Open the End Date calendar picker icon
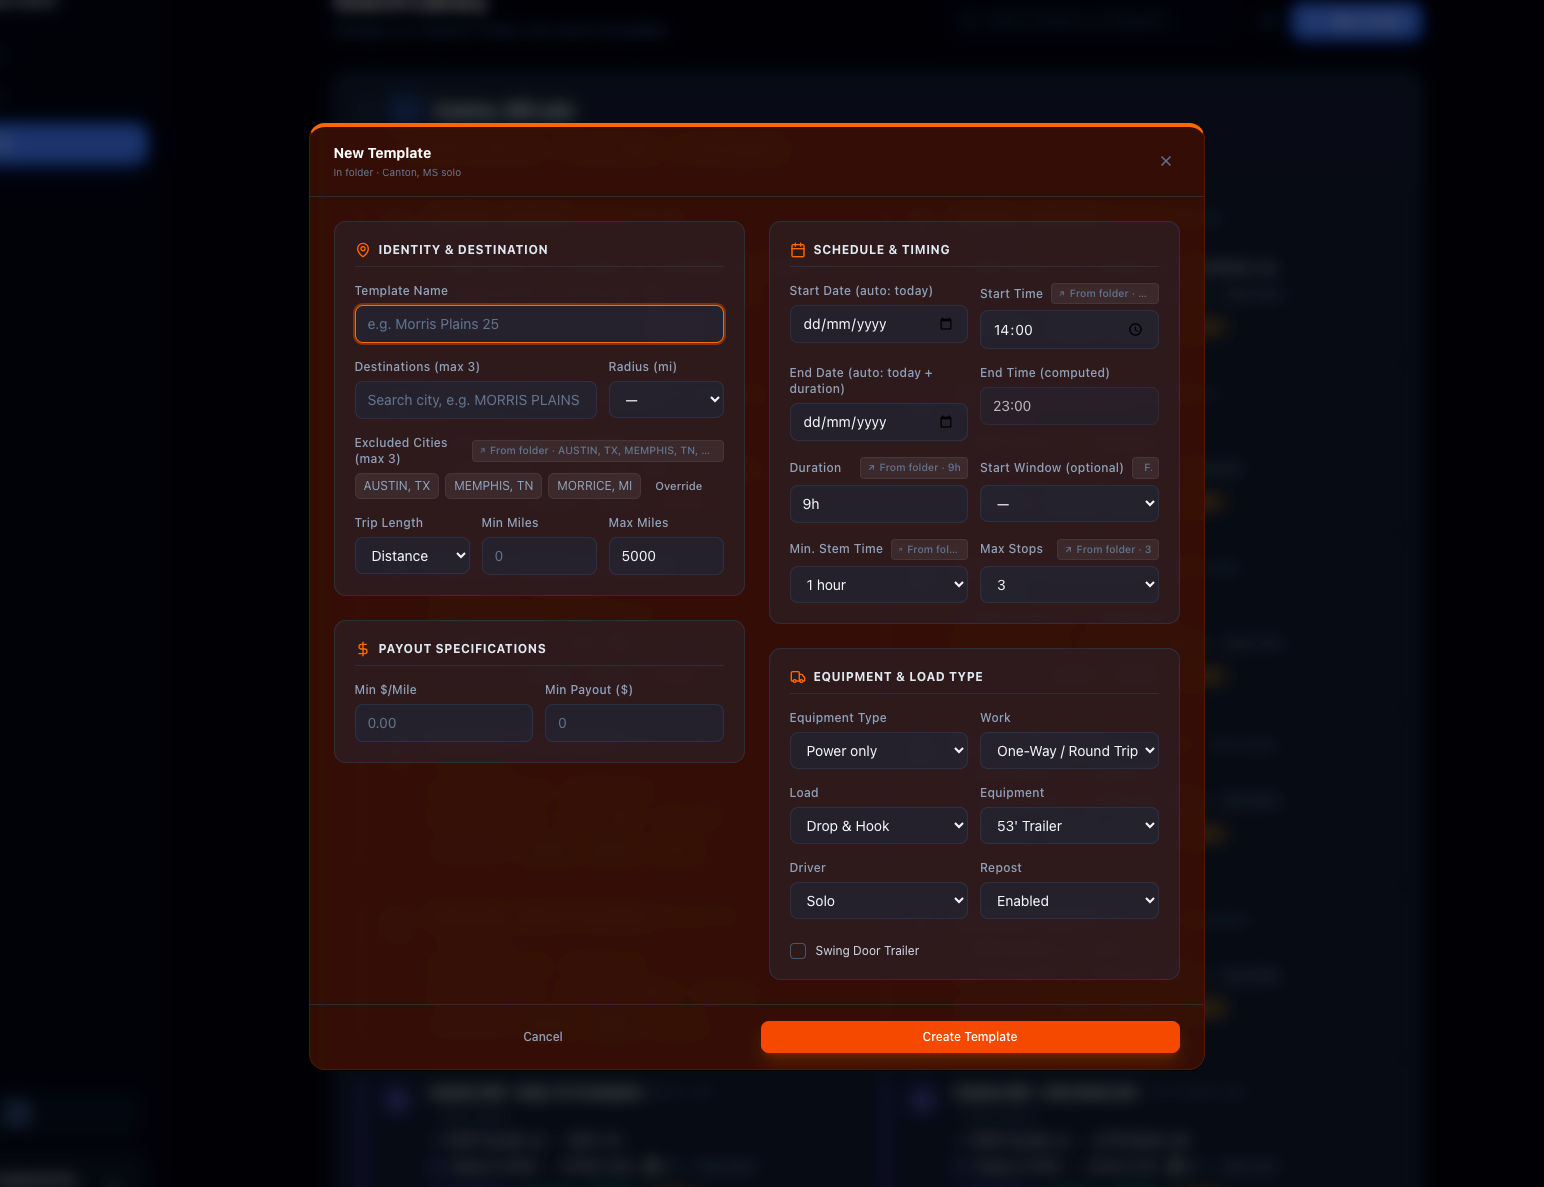The image size is (1544, 1187). [946, 422]
